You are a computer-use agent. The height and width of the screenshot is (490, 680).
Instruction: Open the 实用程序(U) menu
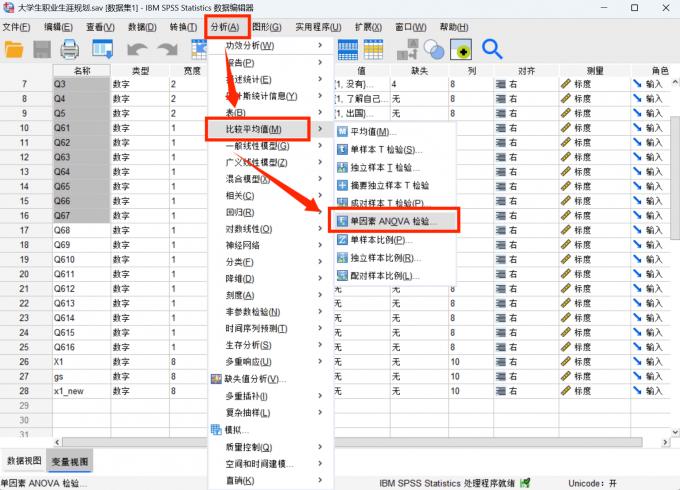pyautogui.click(x=318, y=27)
